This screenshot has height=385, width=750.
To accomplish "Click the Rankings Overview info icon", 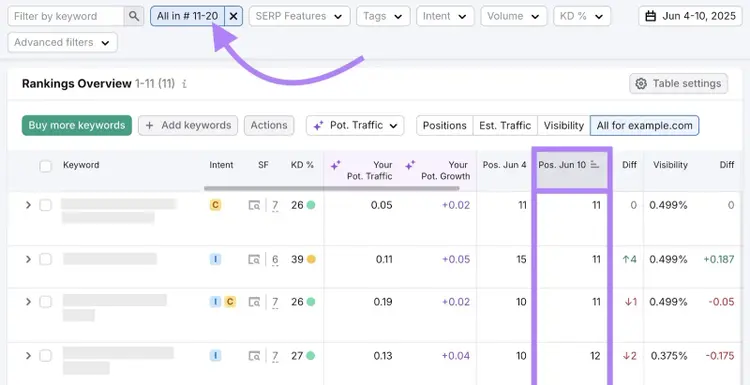I will click(184, 84).
